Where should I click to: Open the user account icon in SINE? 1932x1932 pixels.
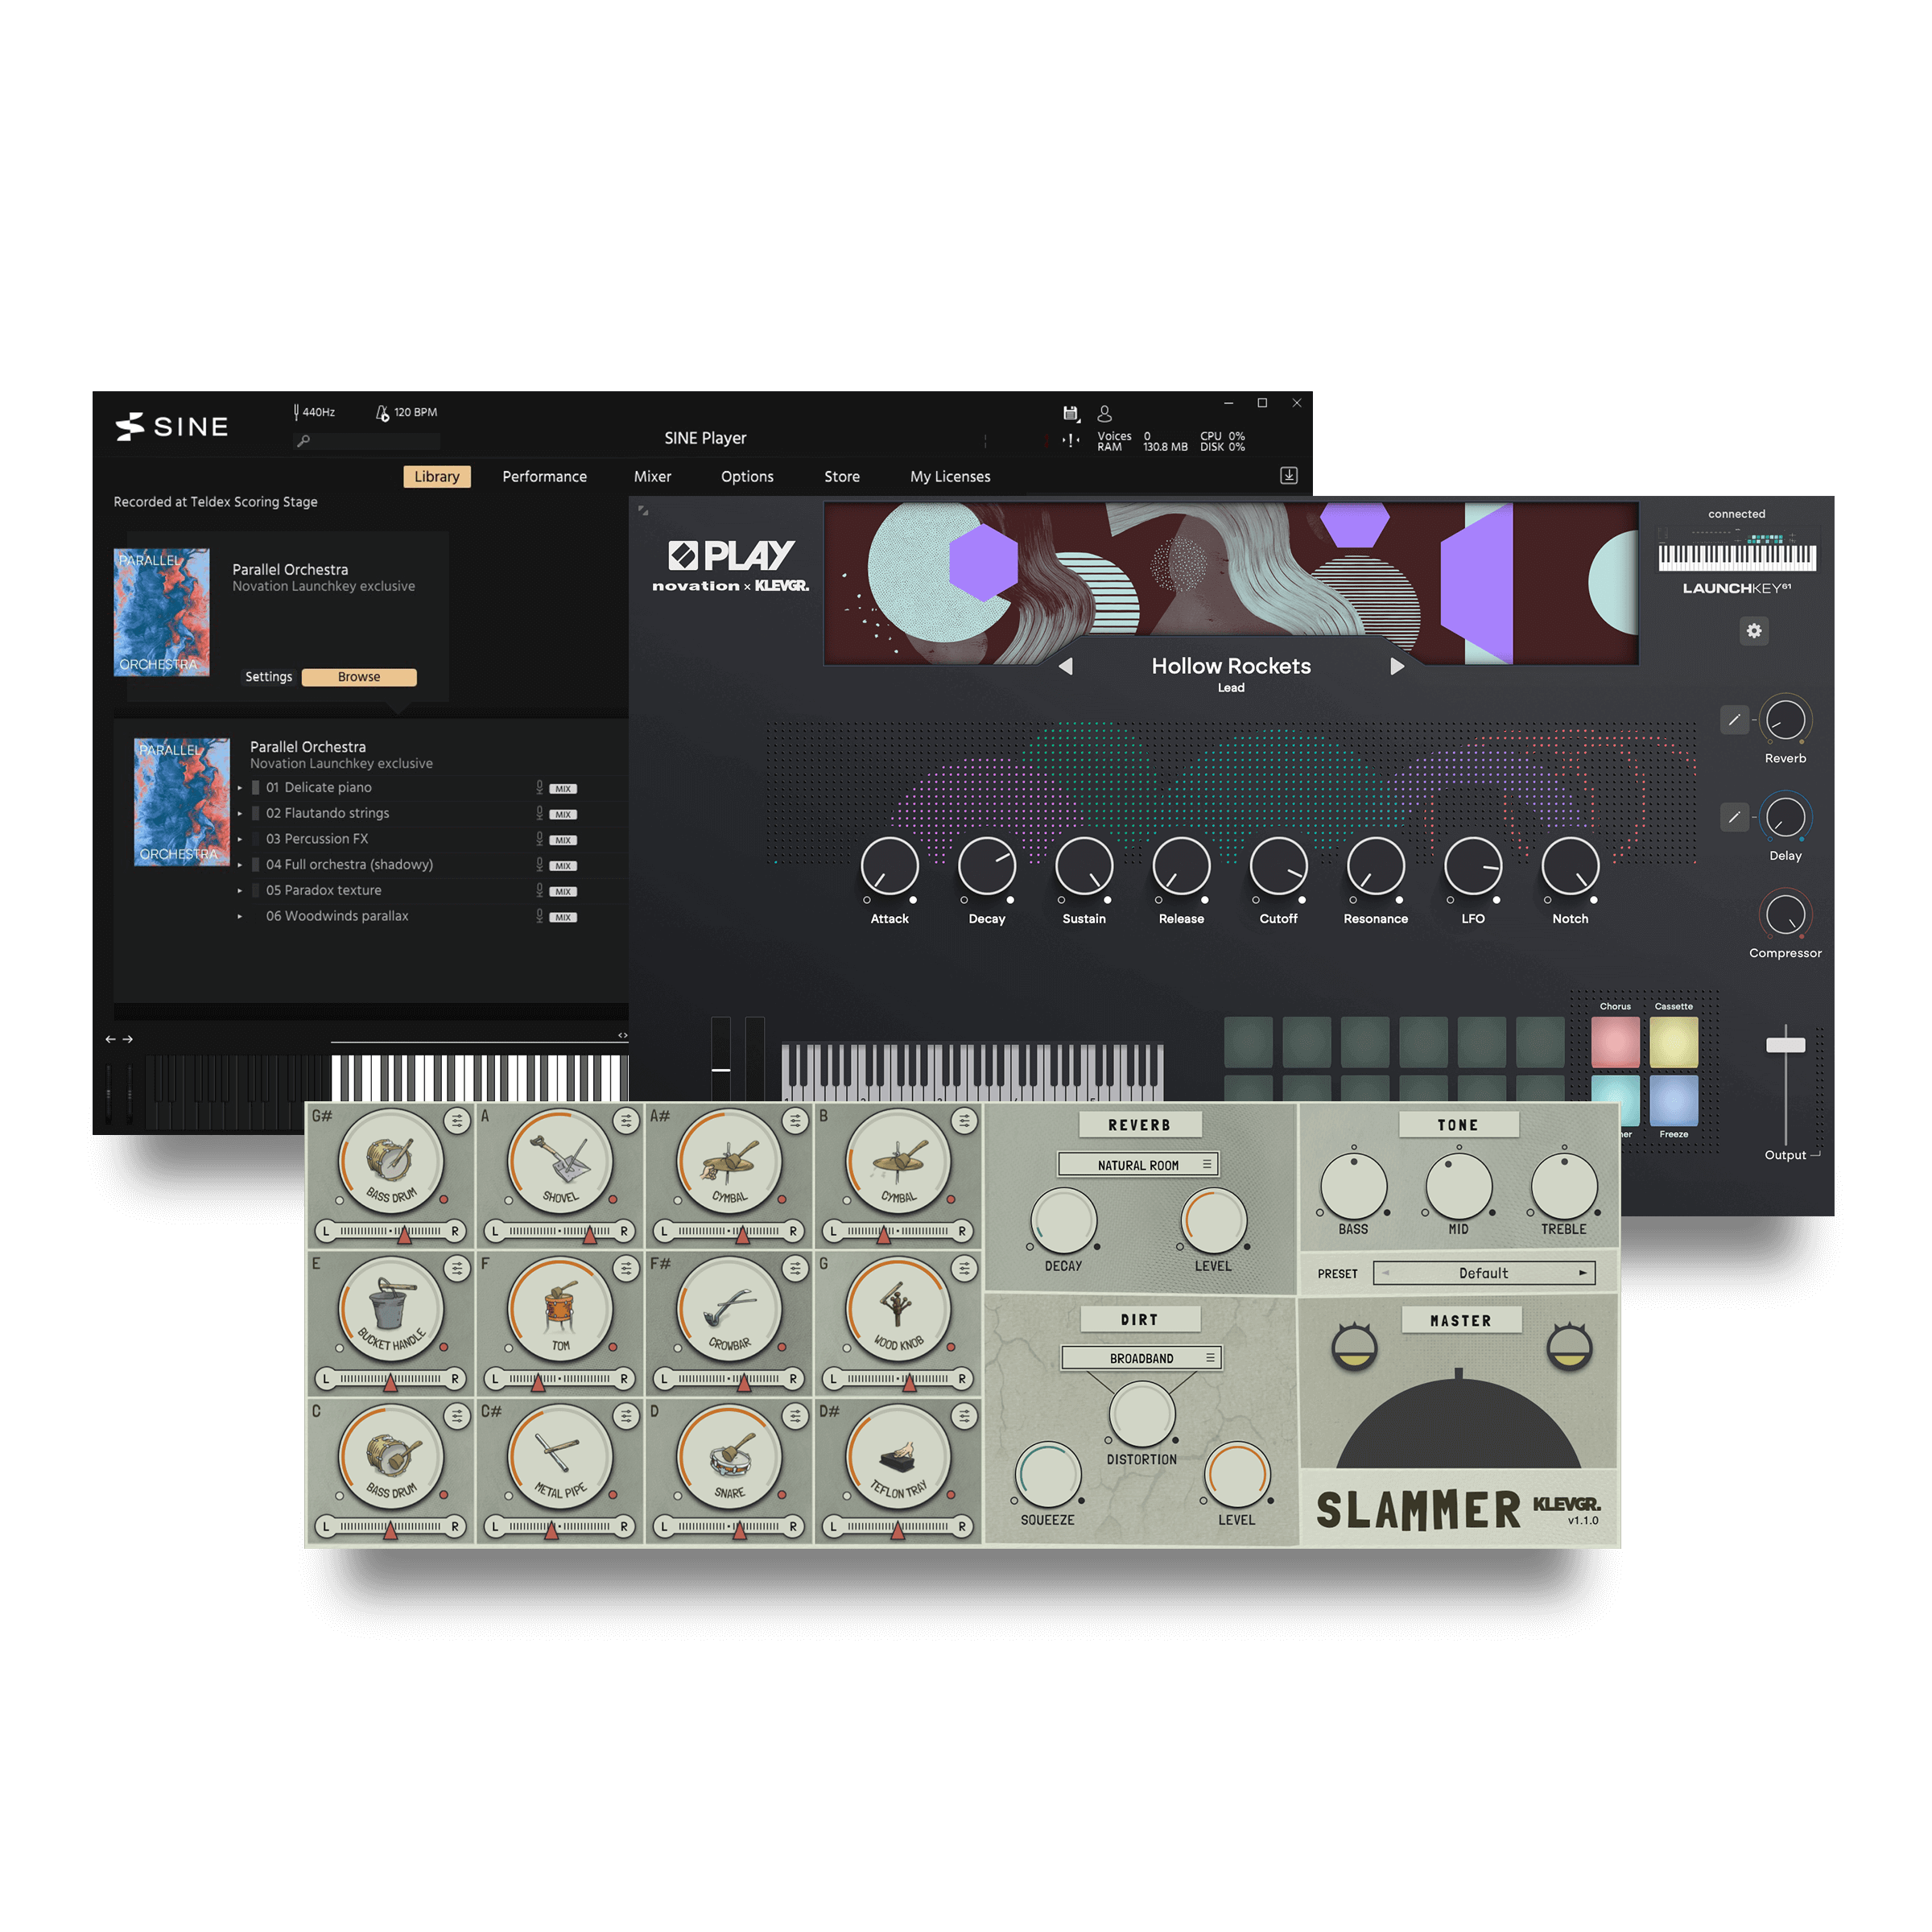(x=1104, y=412)
